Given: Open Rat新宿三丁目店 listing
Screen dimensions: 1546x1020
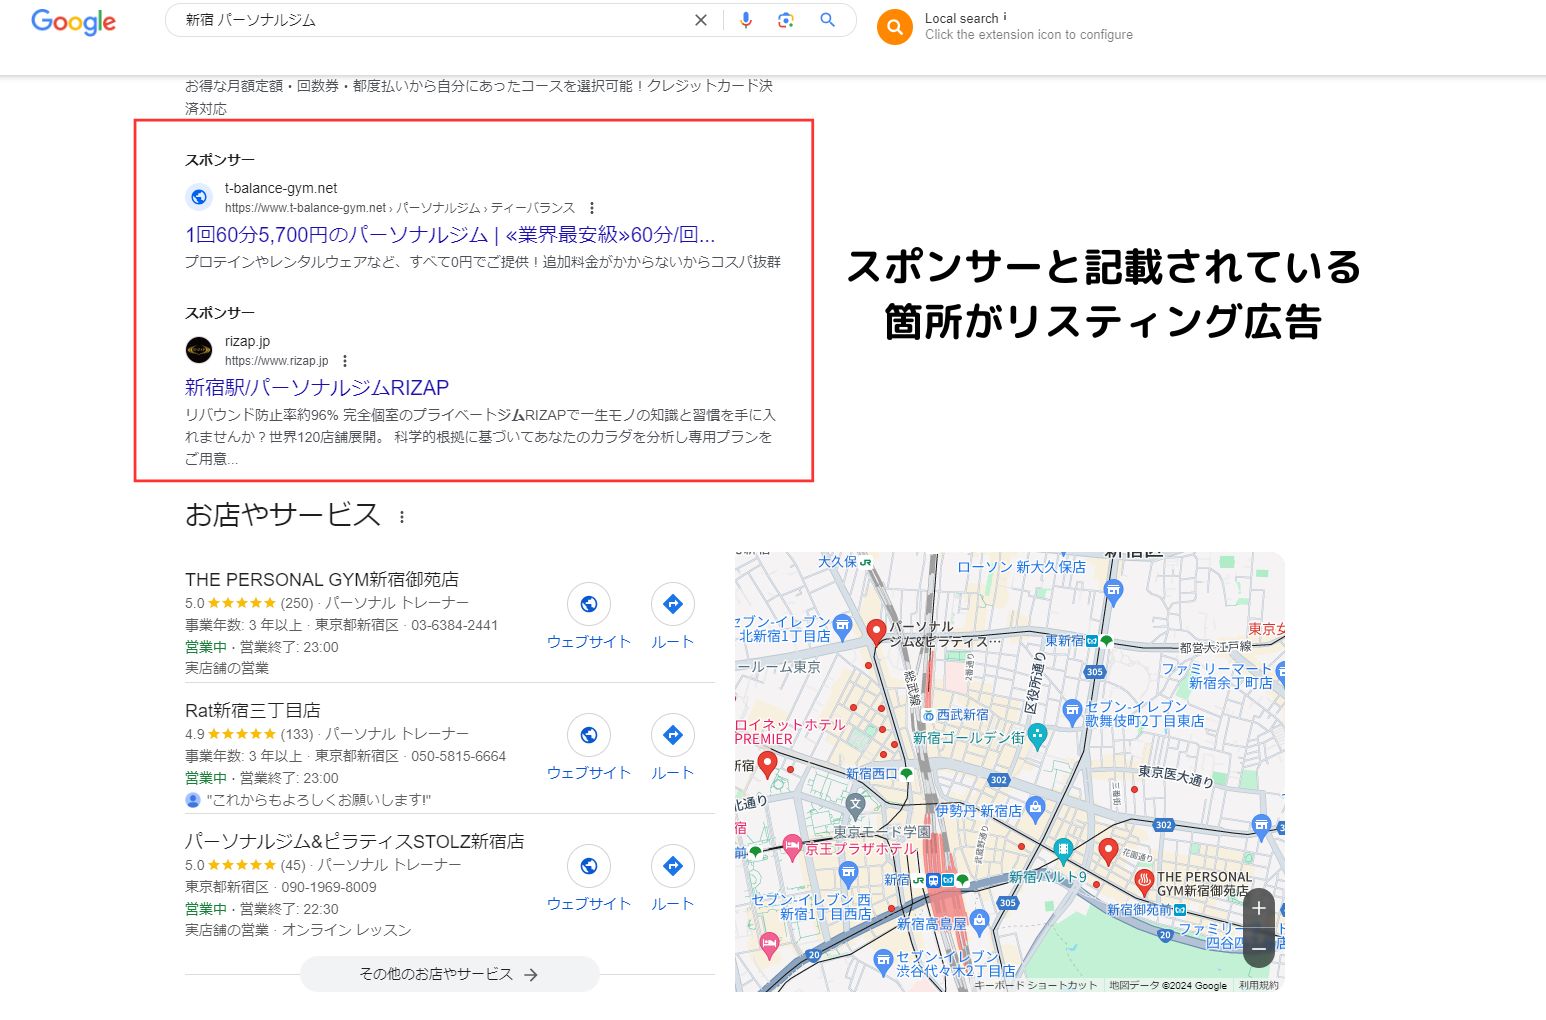Looking at the screenshot, I should coord(253,711).
